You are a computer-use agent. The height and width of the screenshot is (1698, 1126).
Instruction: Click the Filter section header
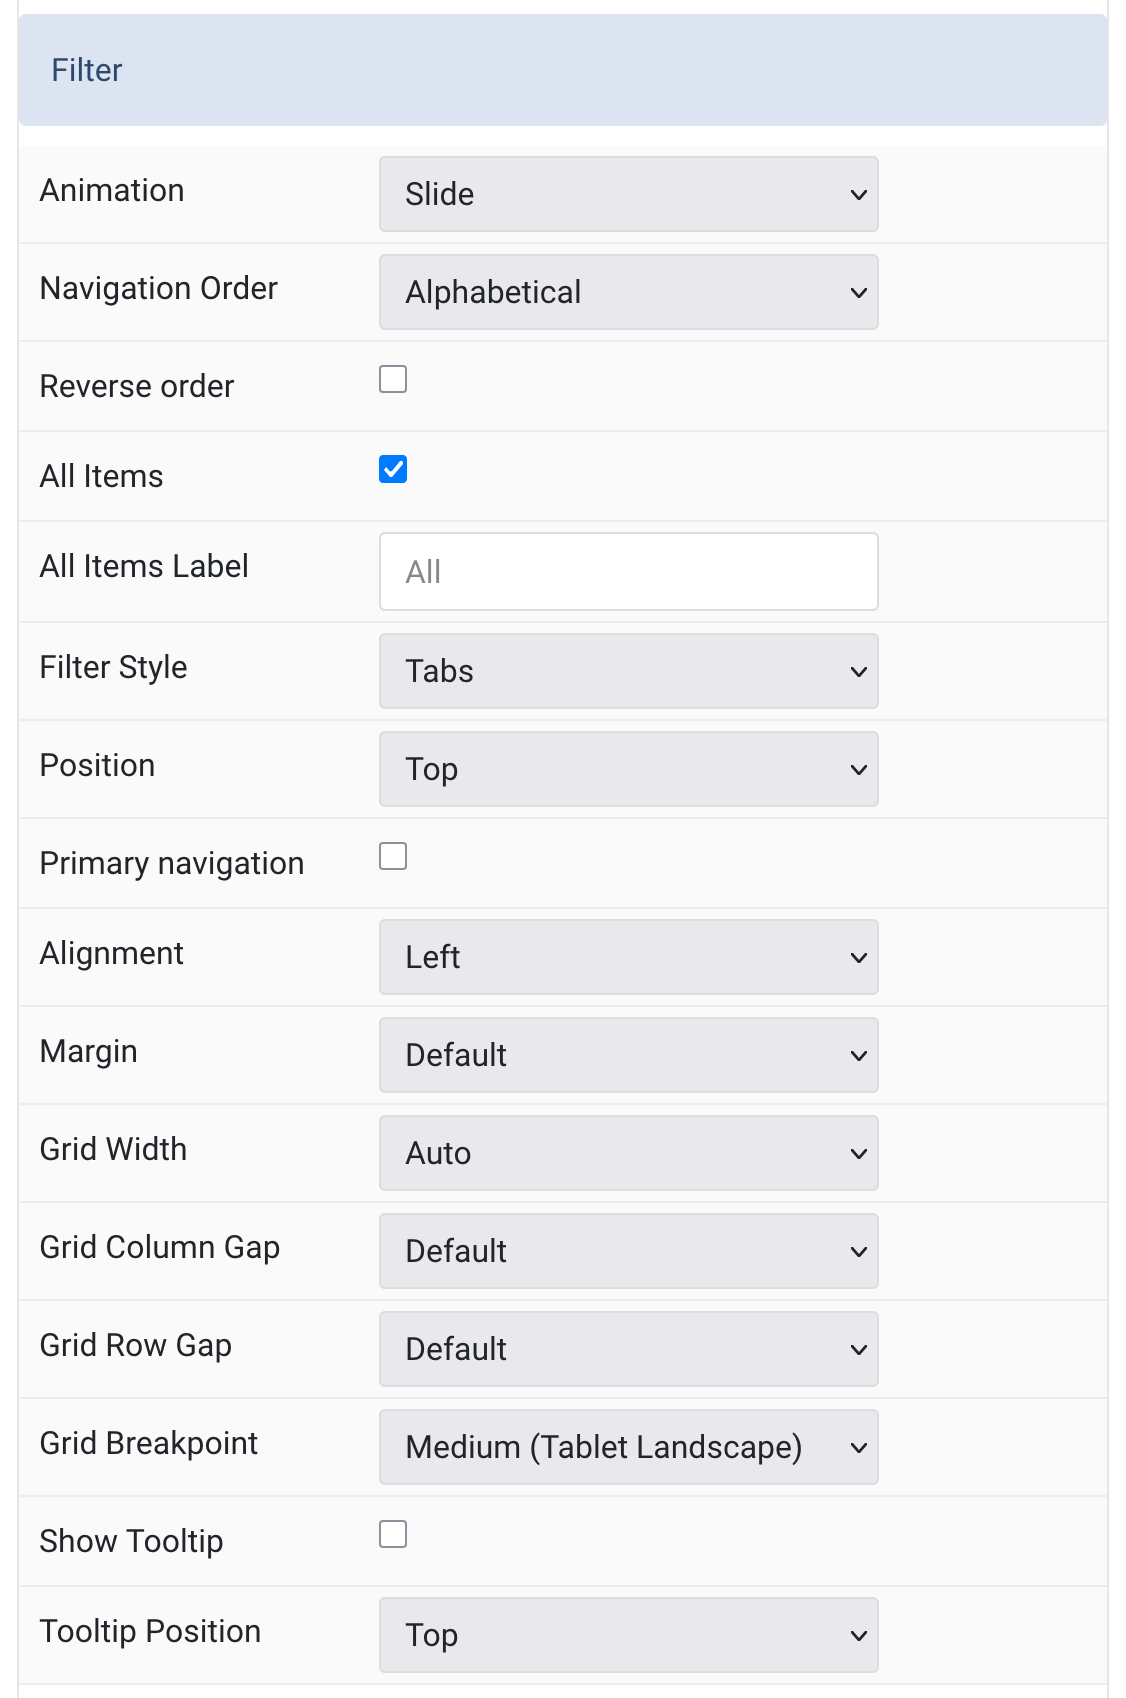pyautogui.click(x=563, y=70)
